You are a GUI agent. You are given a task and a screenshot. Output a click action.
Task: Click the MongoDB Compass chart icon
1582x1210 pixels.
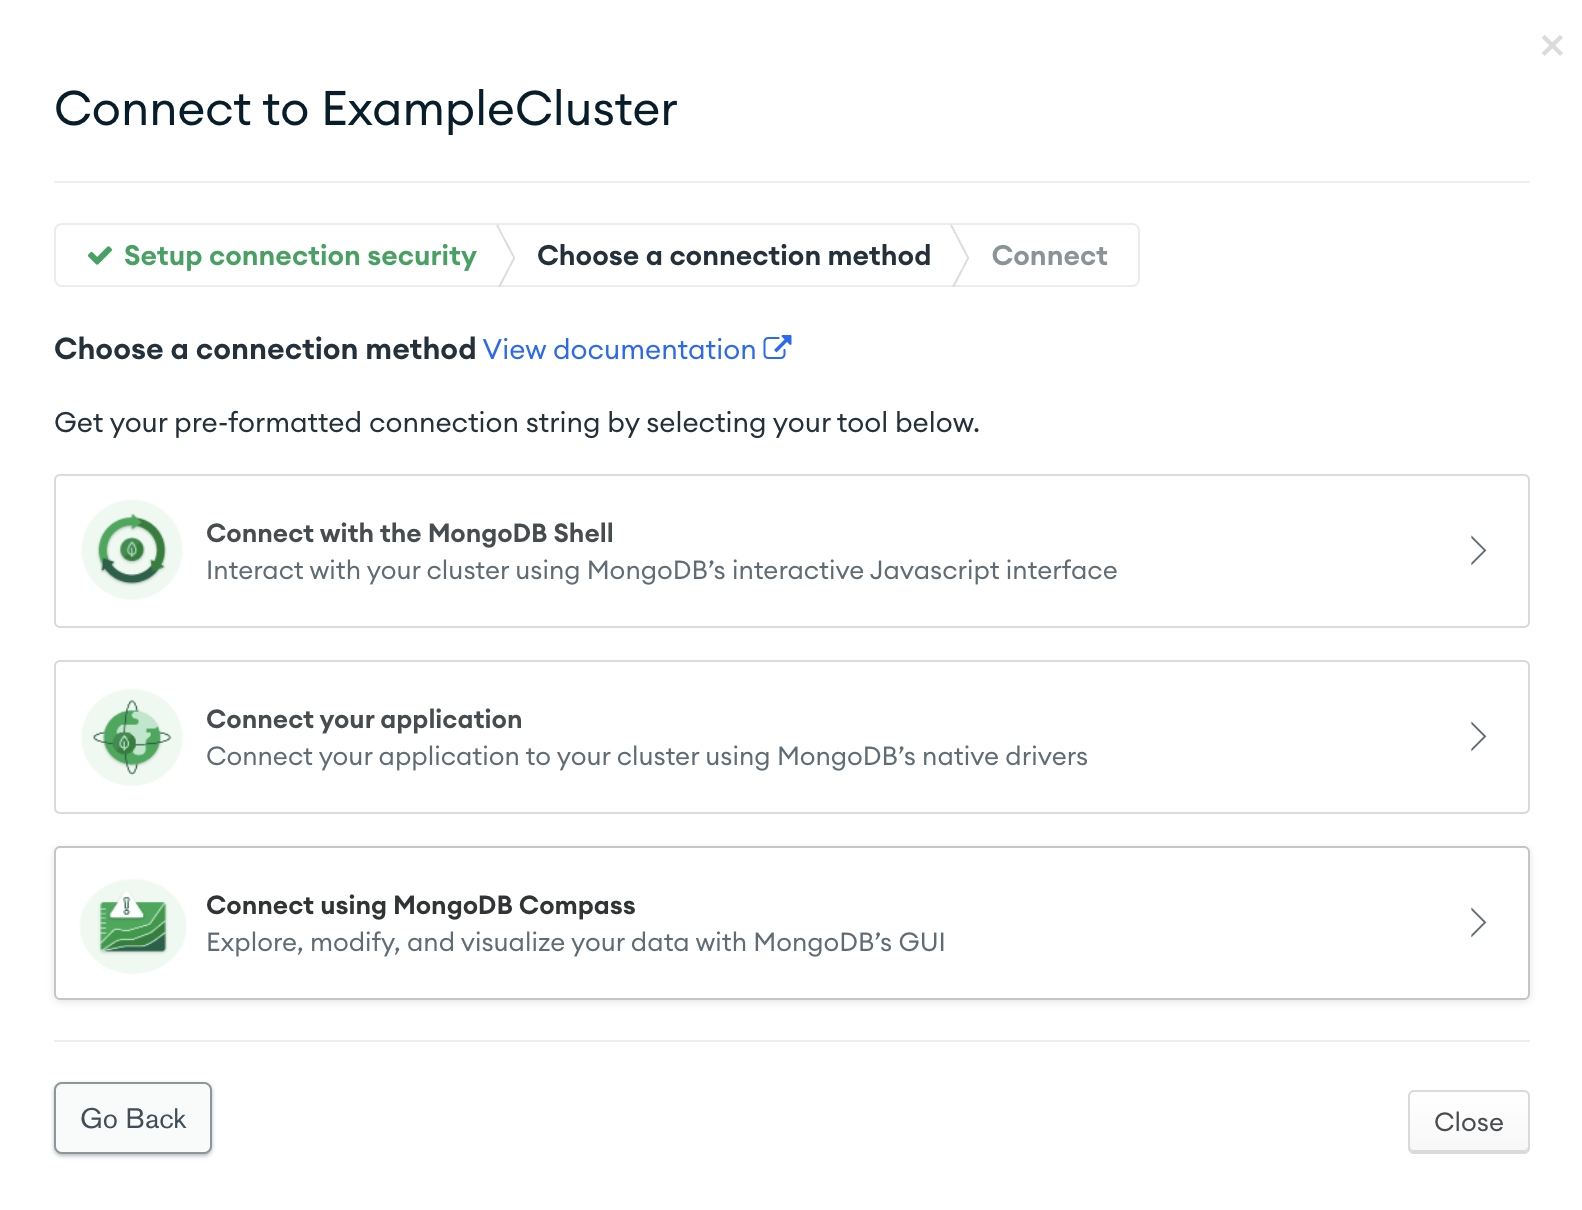[132, 925]
